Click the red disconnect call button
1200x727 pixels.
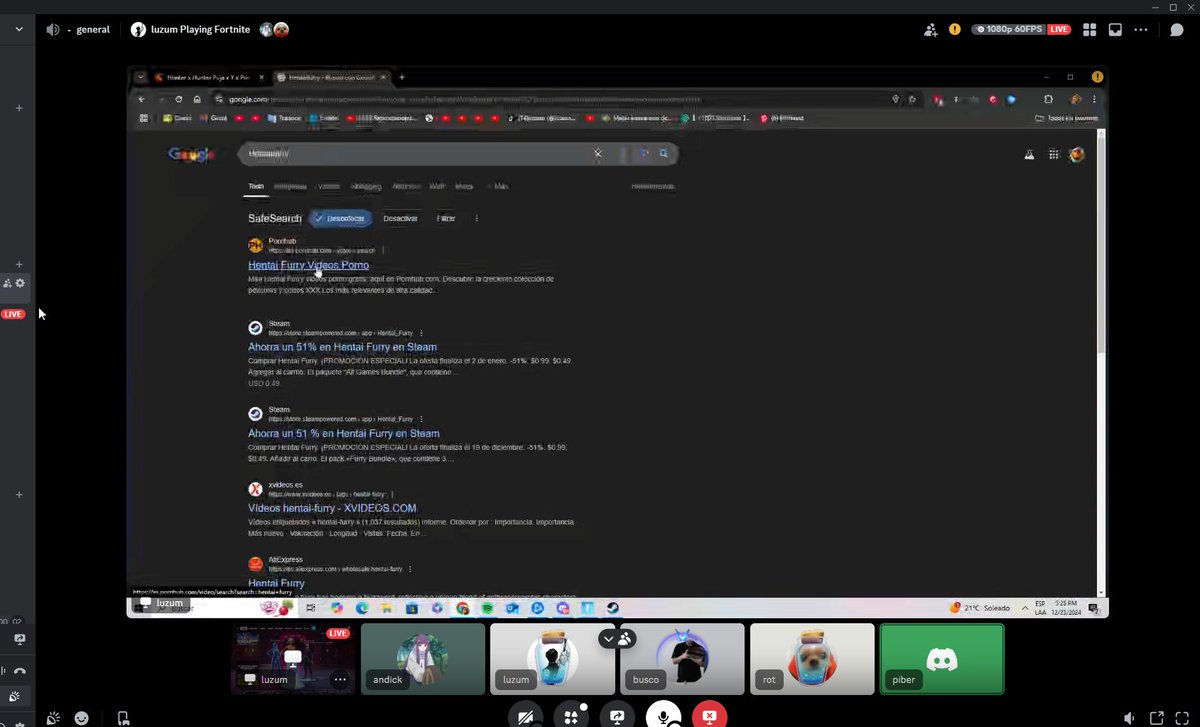click(x=709, y=716)
